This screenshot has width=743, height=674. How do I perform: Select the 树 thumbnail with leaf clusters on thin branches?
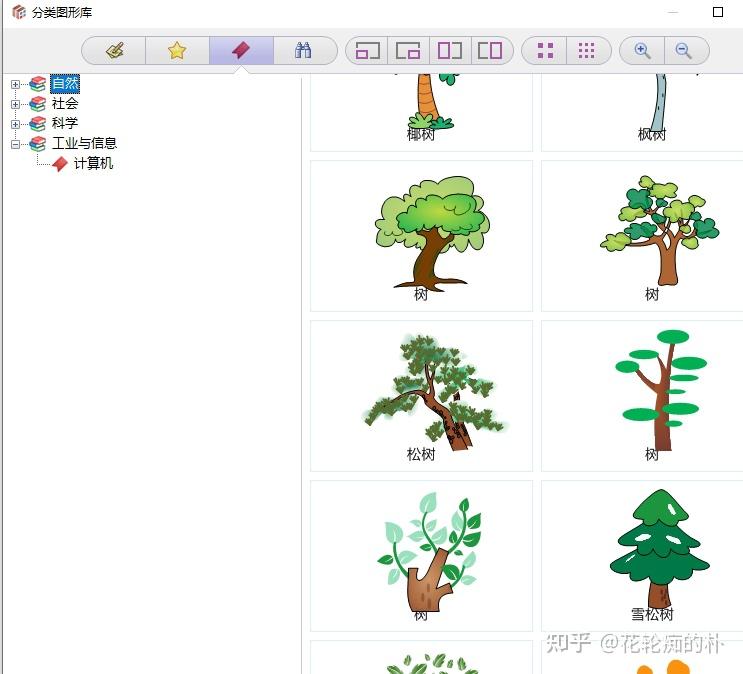point(642,236)
